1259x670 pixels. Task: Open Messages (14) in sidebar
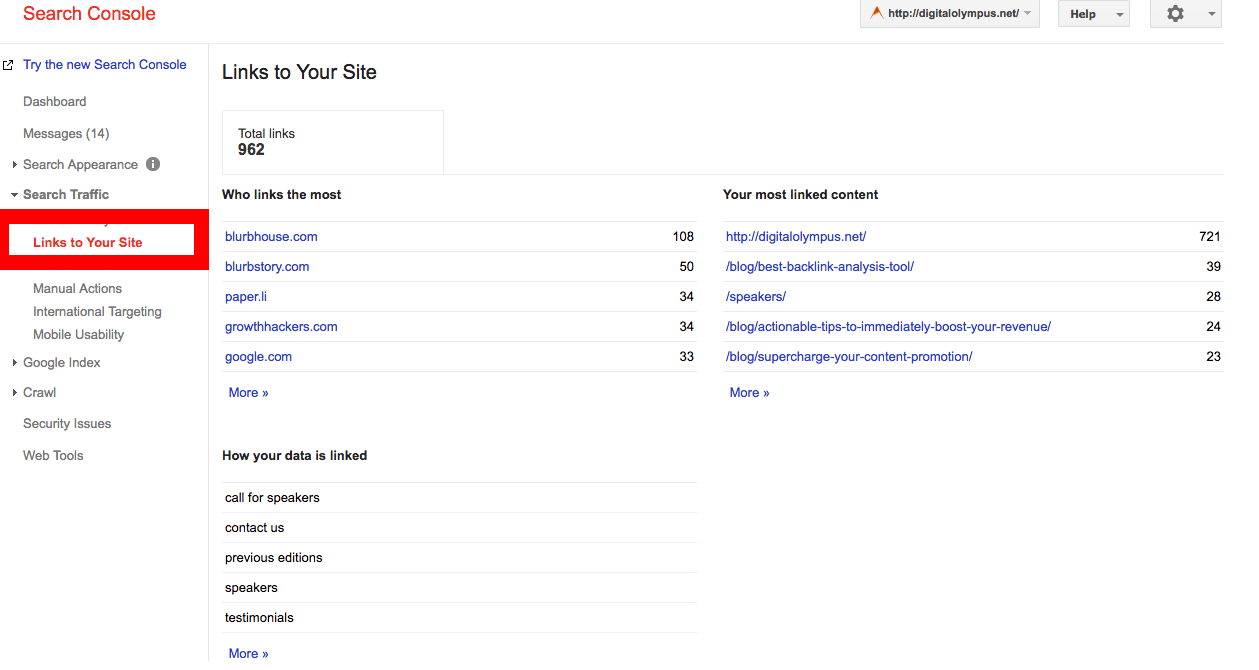click(x=66, y=134)
